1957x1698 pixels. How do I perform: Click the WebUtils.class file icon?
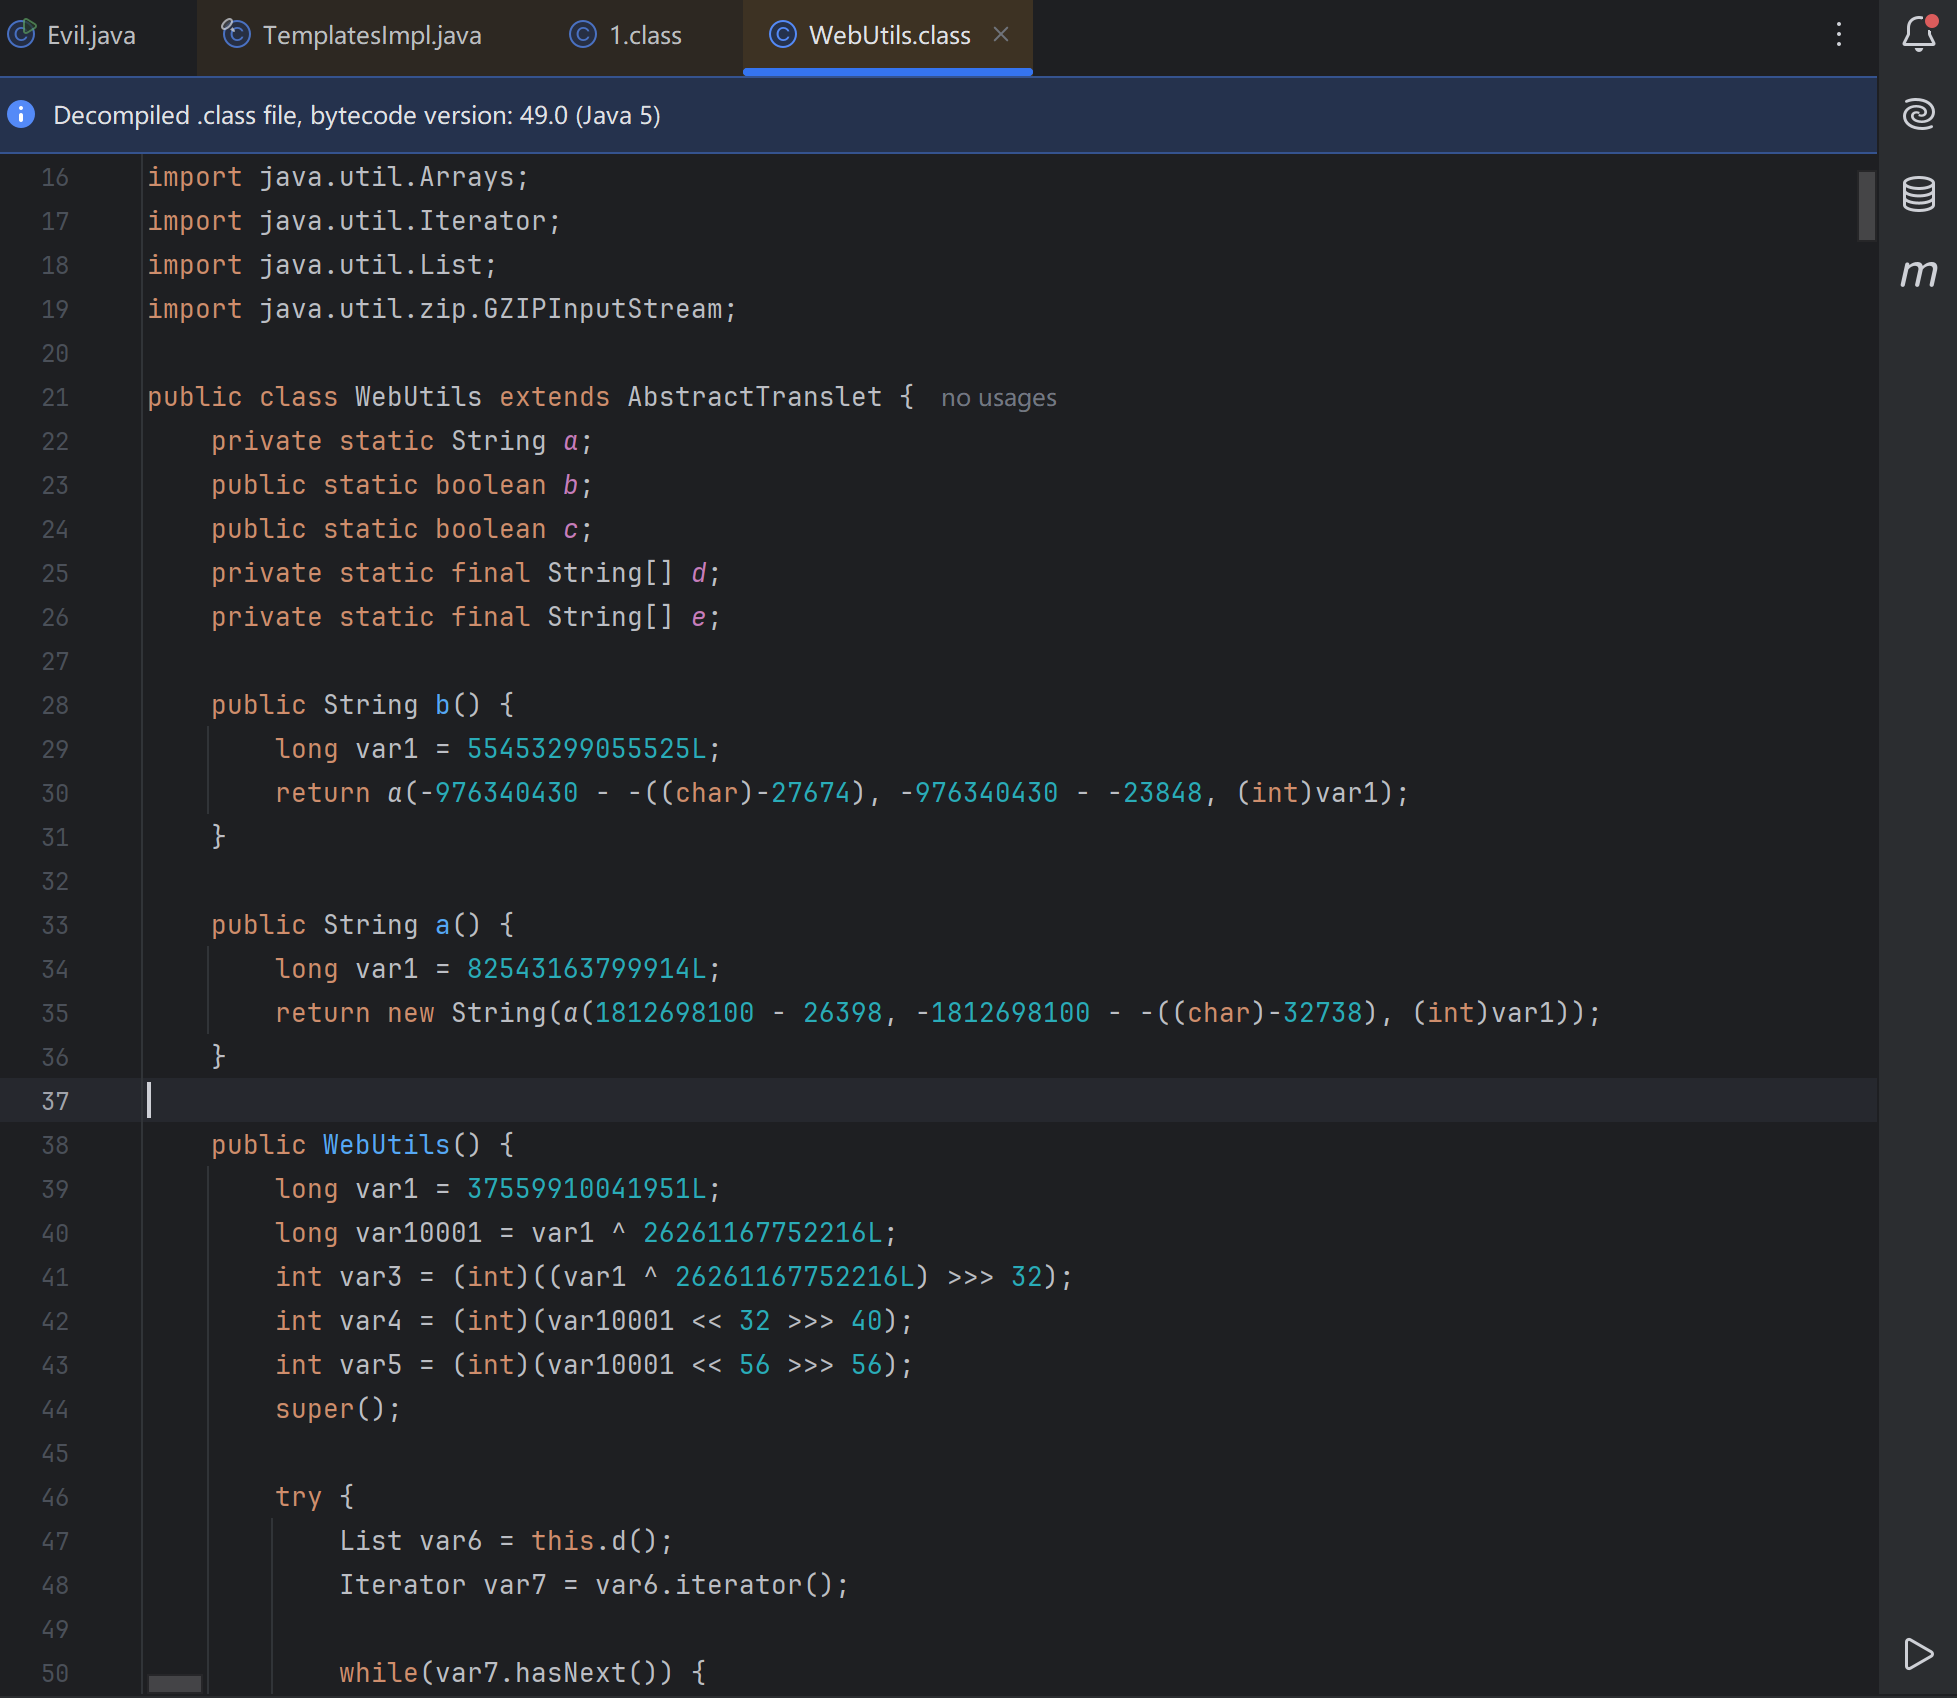[782, 35]
